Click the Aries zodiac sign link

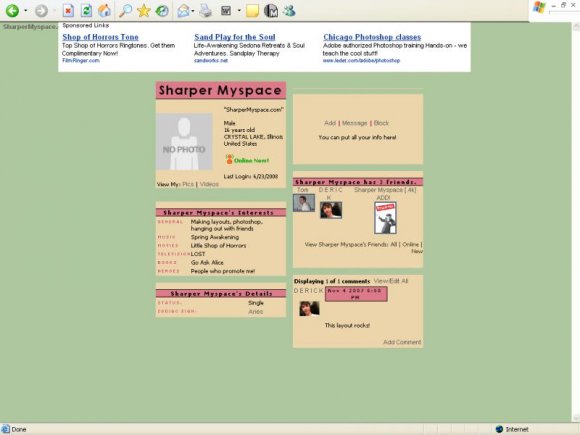(256, 312)
